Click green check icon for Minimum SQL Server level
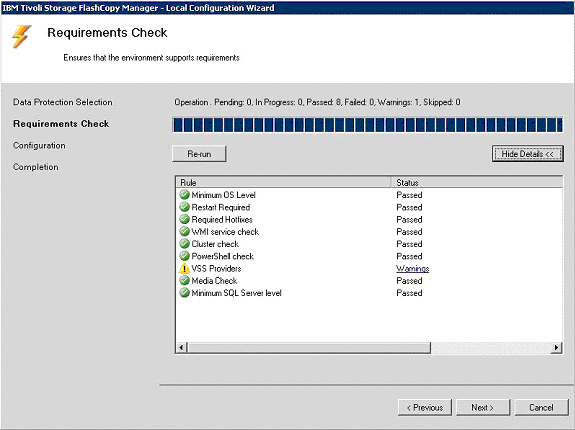575x430 pixels. point(184,293)
